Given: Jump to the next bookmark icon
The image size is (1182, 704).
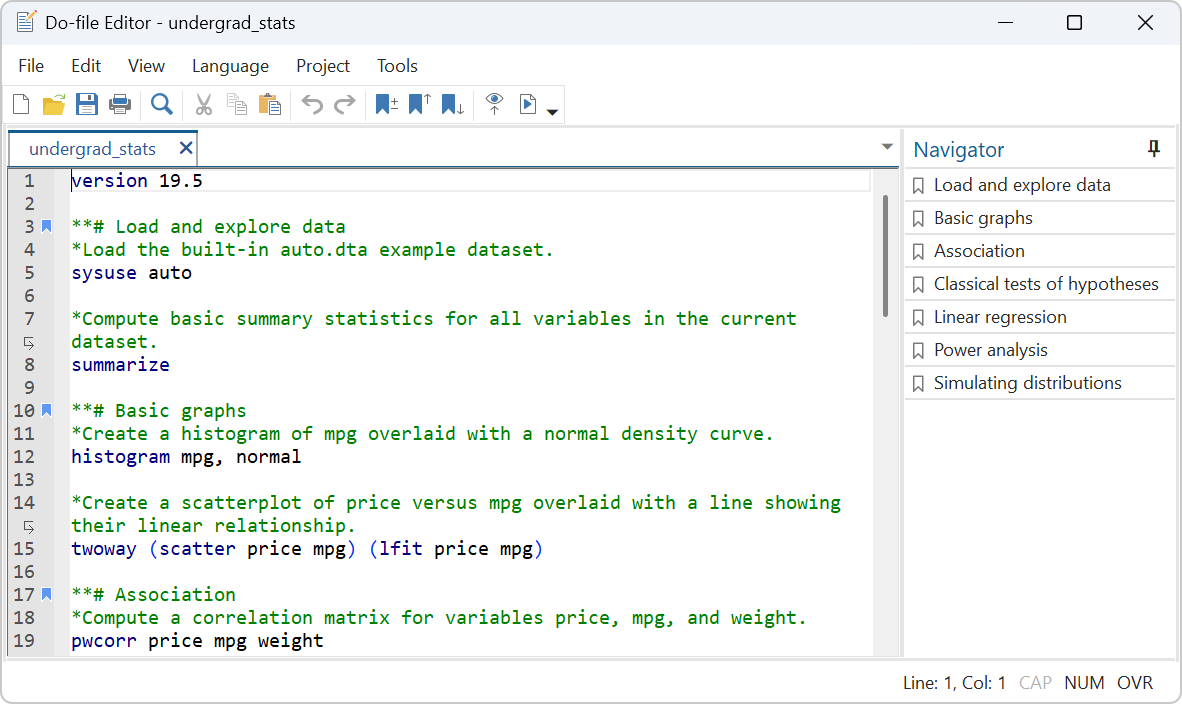Looking at the screenshot, I should 453,104.
